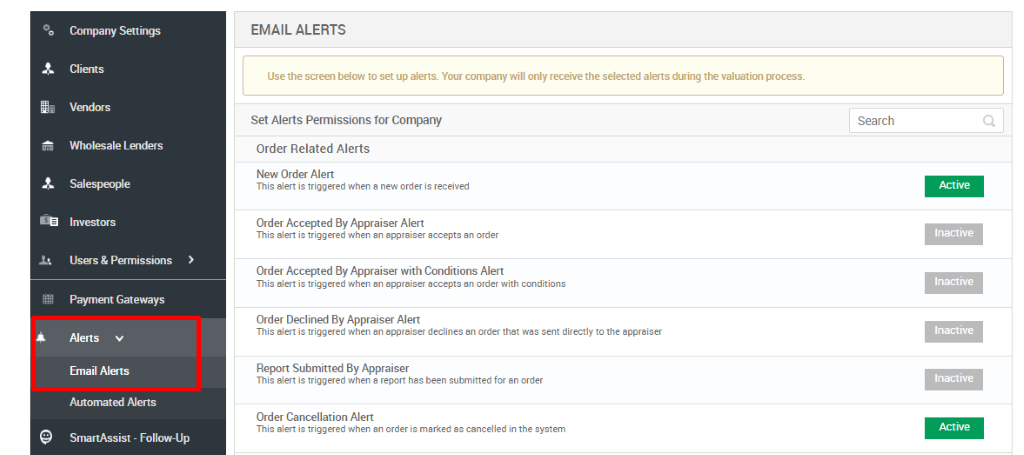Disable the Order Cancellation Alert

953,427
